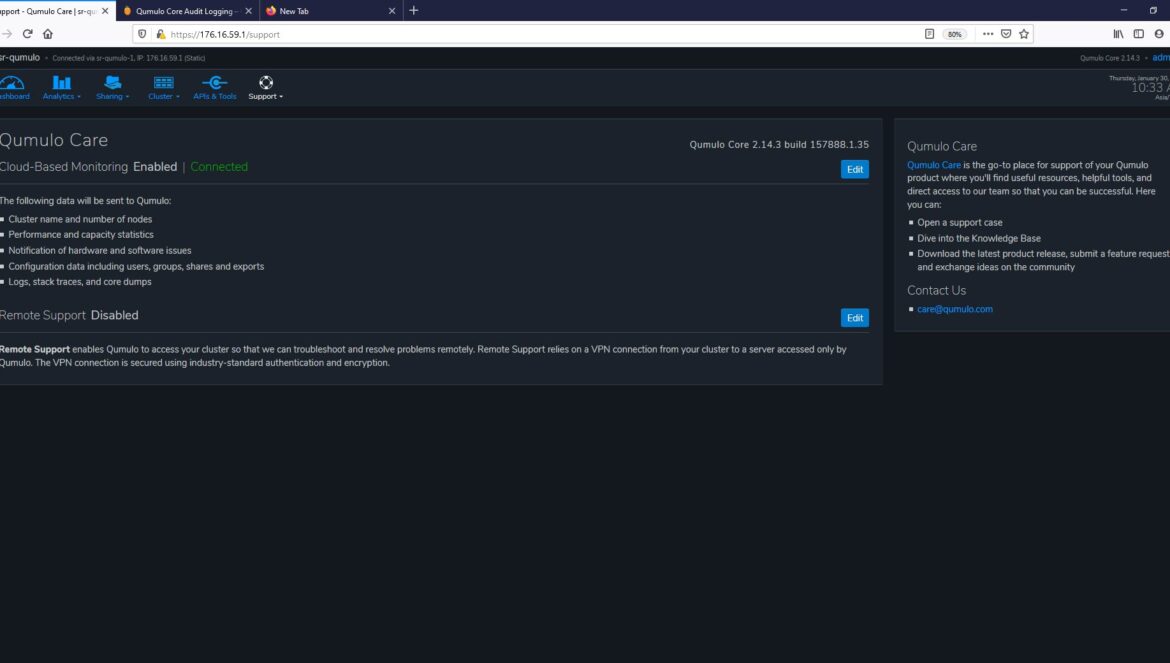The width and height of the screenshot is (1170, 663).
Task: Close the Qumulo Core Audit Logging tab
Action: pyautogui.click(x=248, y=11)
